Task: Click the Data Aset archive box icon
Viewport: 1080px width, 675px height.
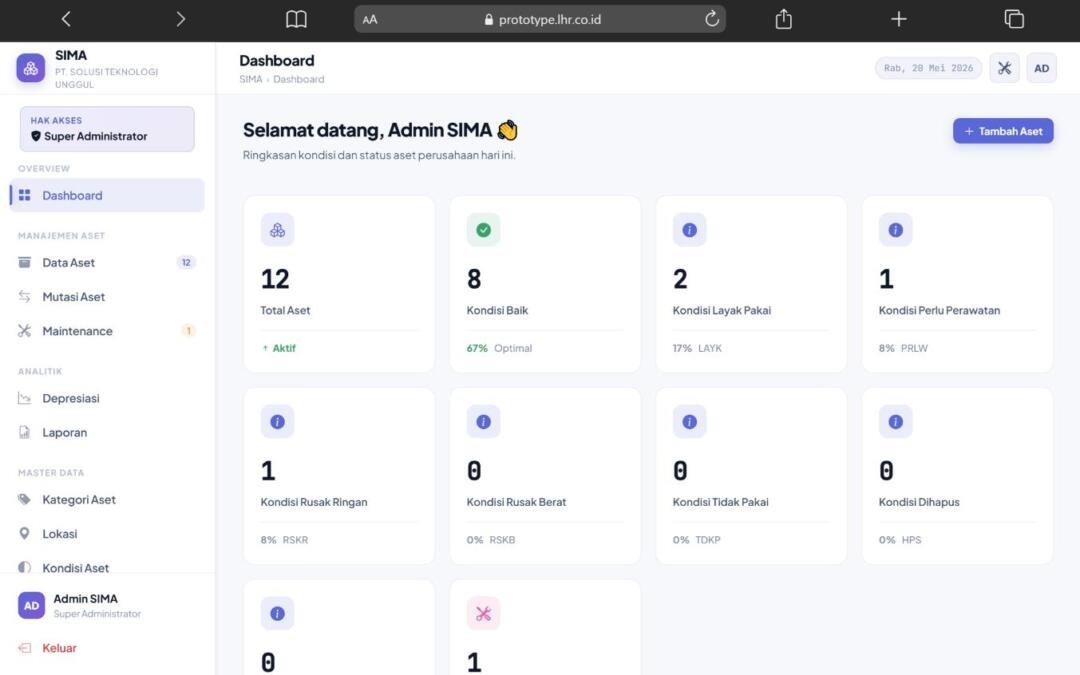Action: [25, 262]
